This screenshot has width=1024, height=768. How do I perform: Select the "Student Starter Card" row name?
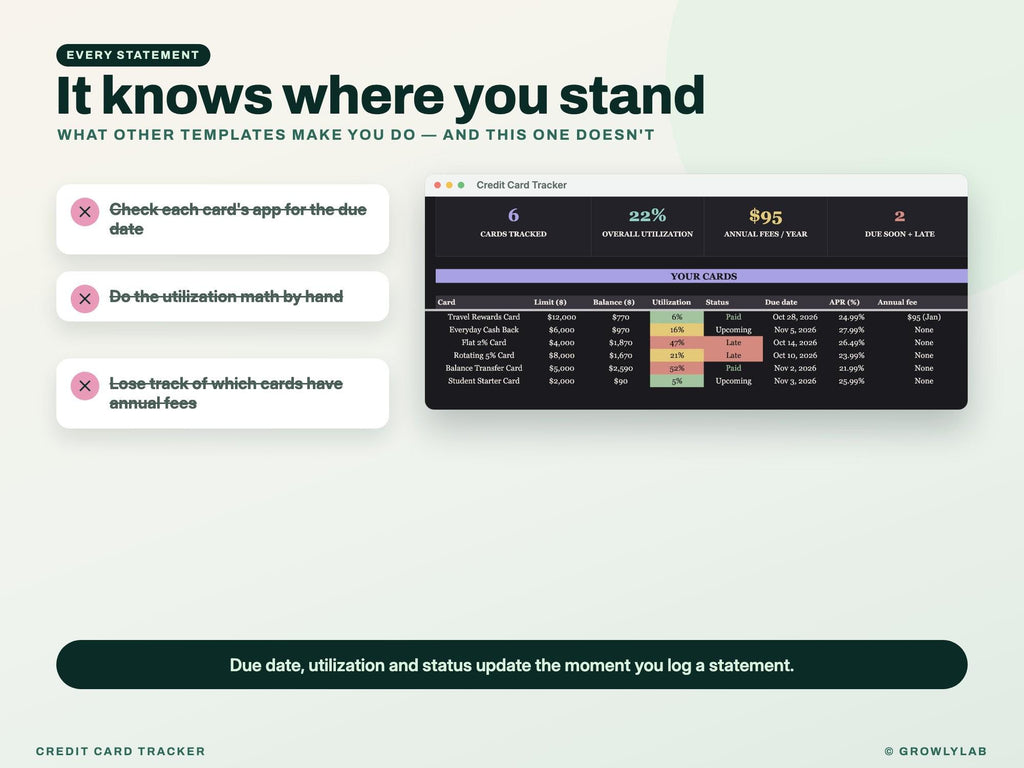(484, 381)
